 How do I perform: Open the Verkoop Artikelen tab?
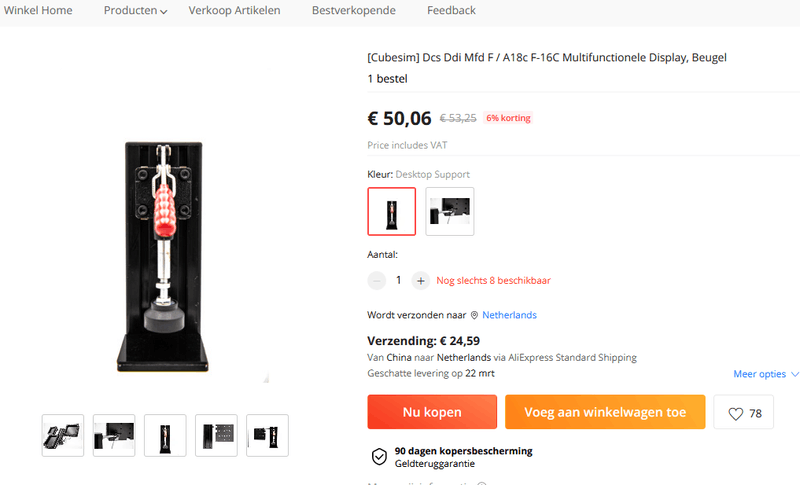click(234, 11)
